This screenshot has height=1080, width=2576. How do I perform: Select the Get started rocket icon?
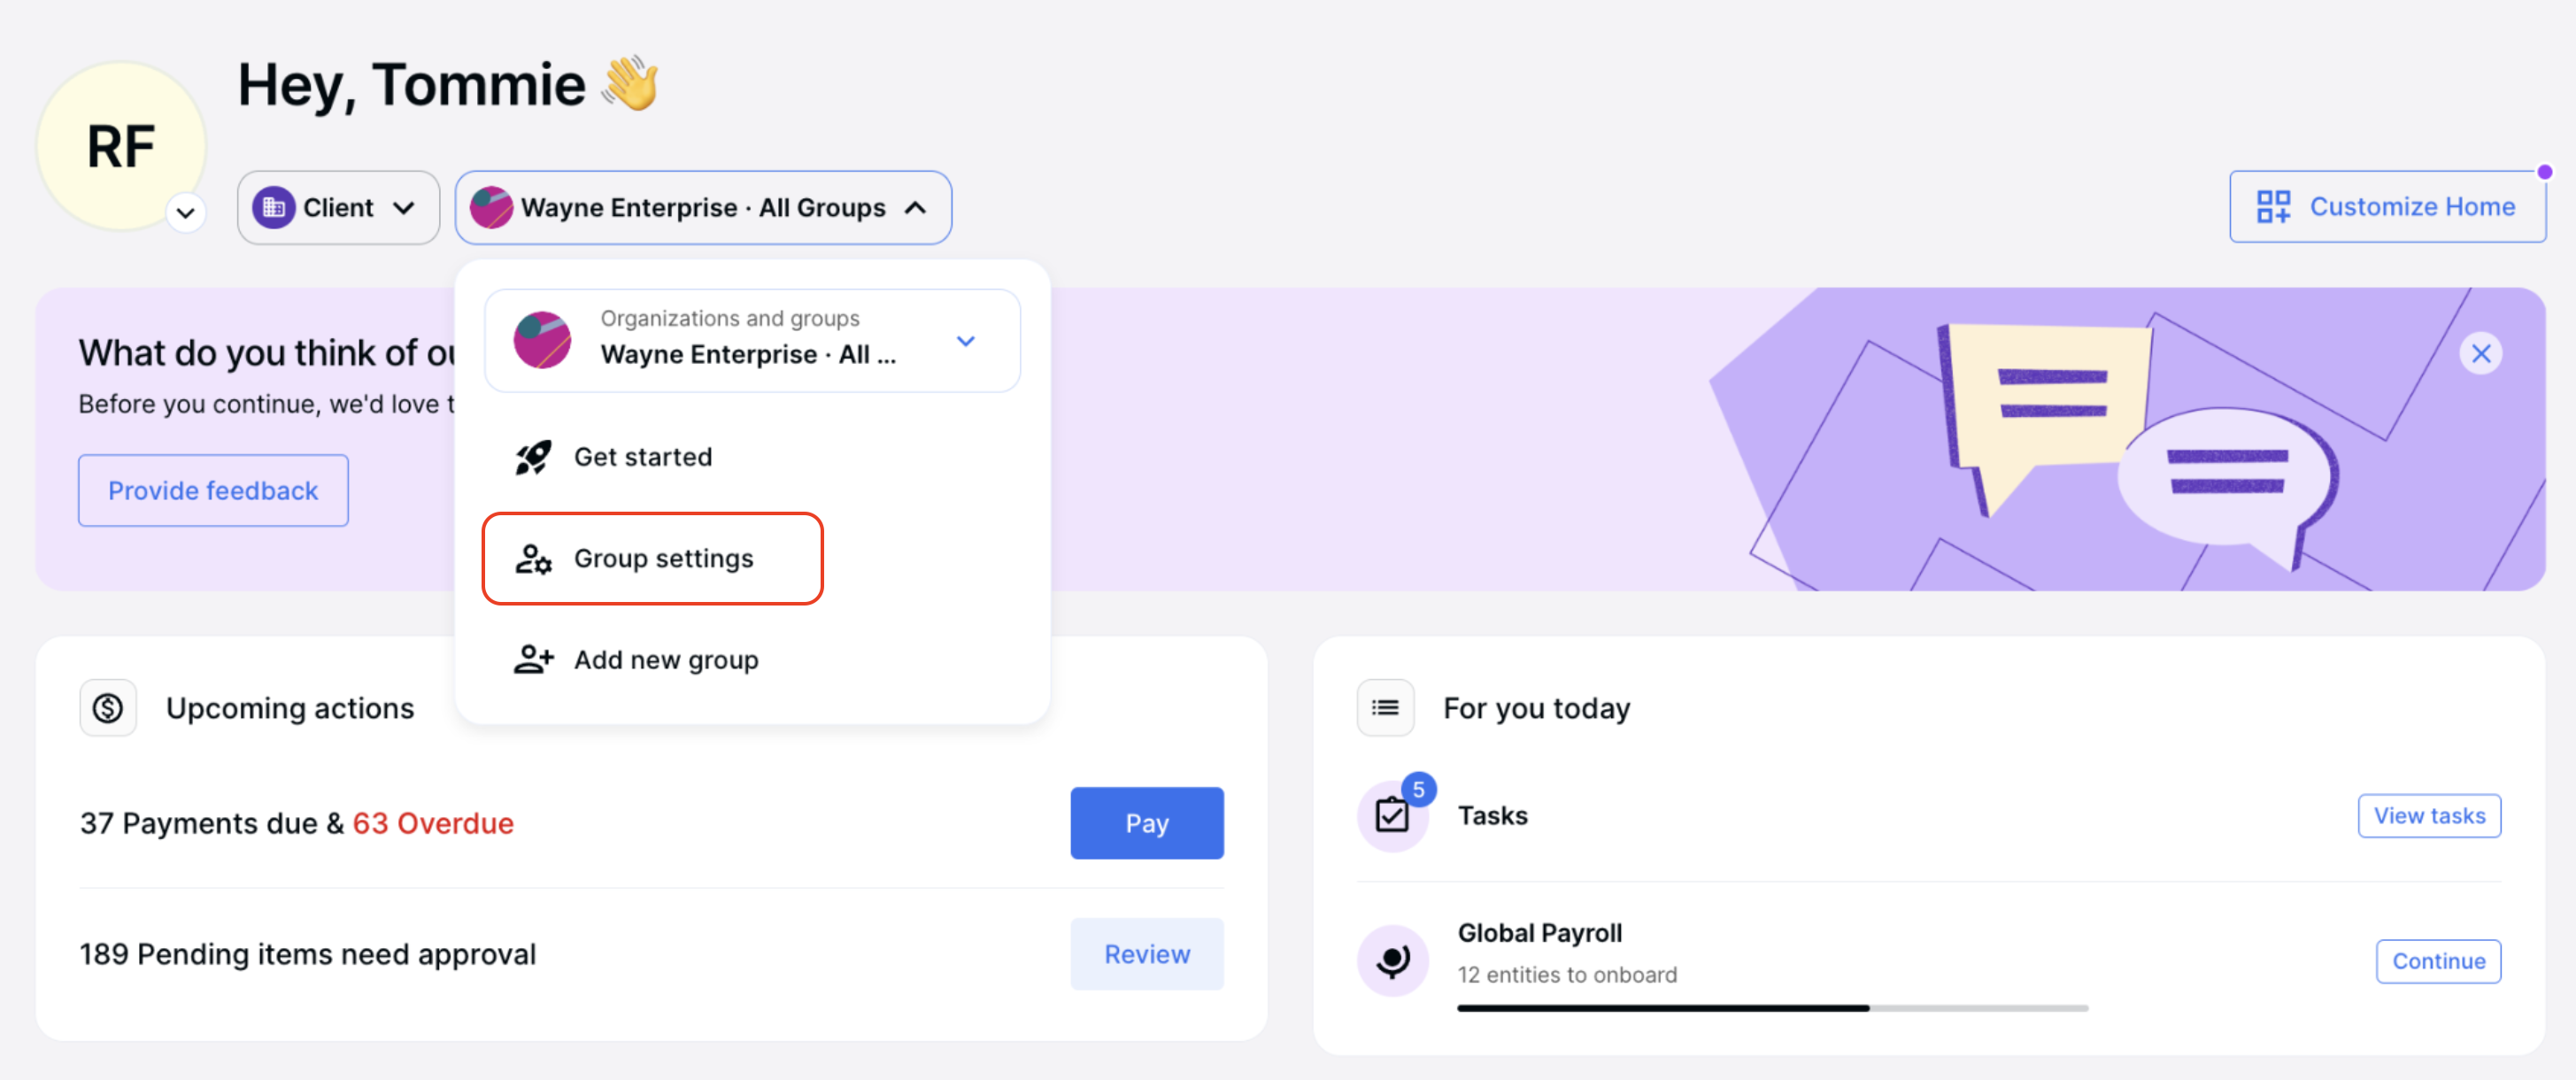pyautogui.click(x=533, y=457)
